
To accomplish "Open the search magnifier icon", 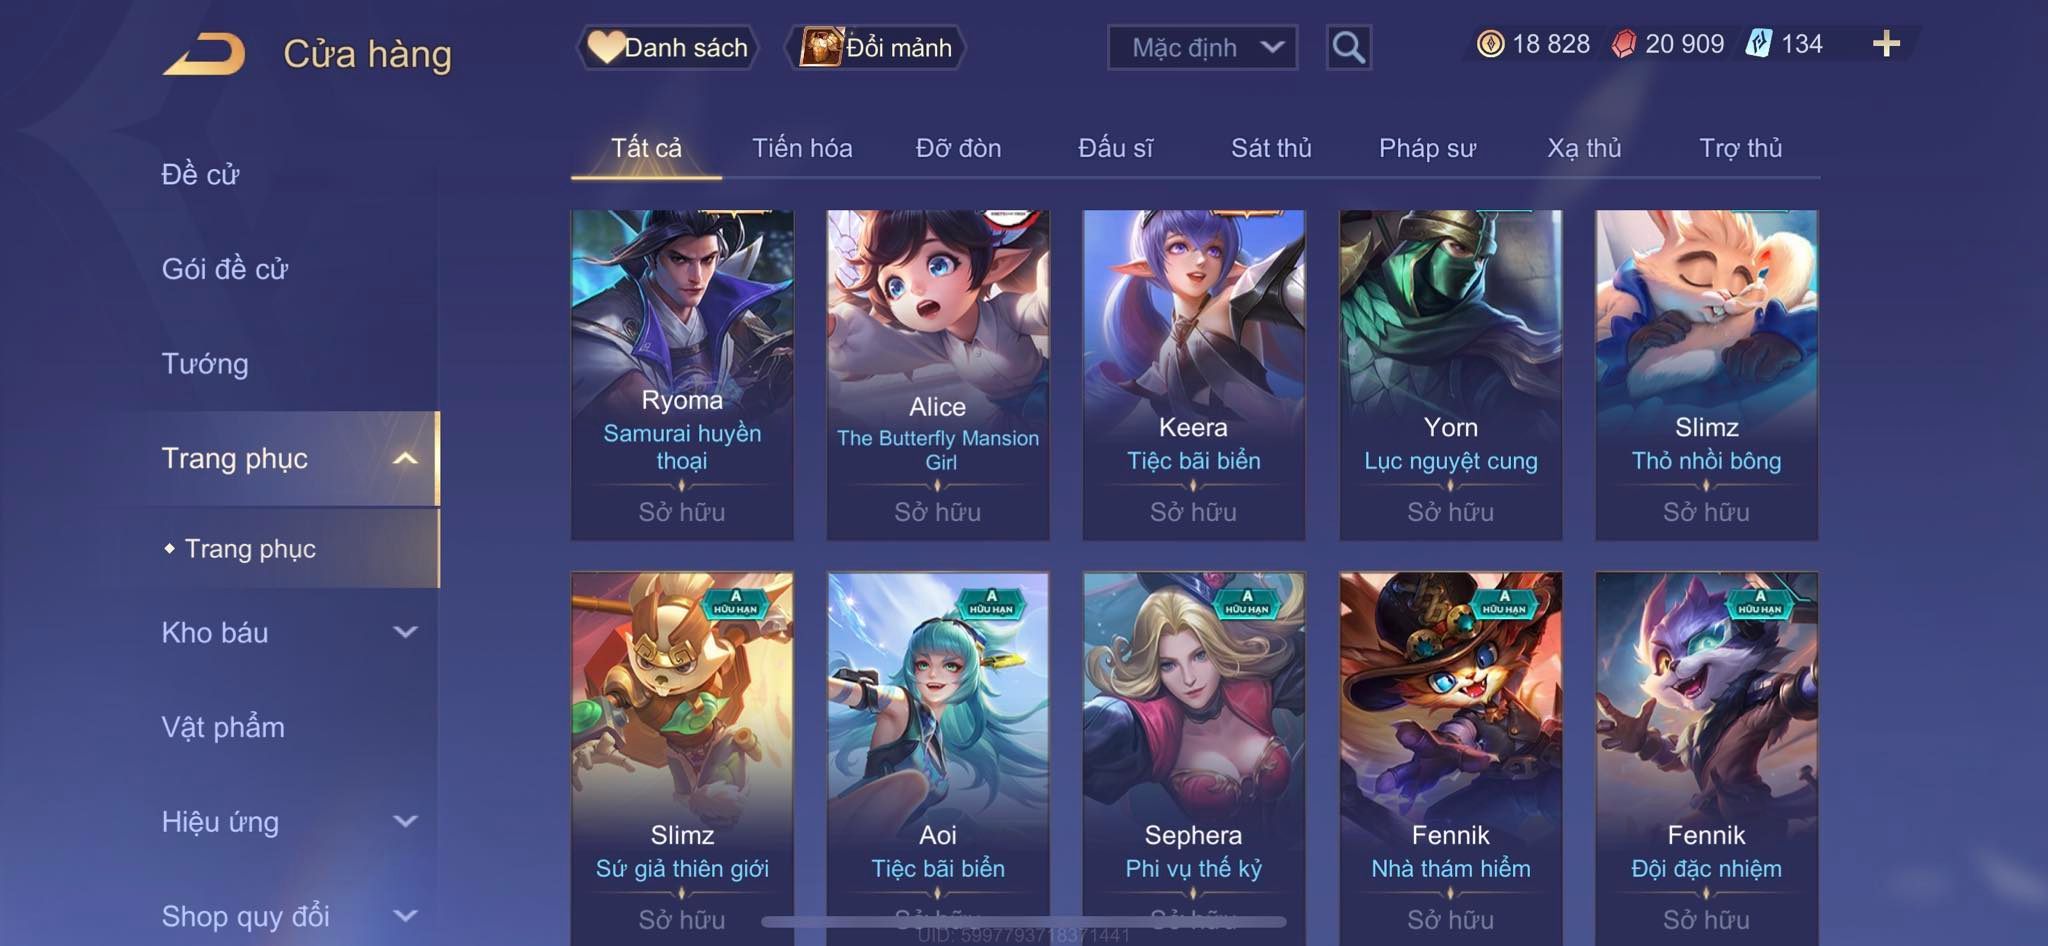I will 1348,47.
